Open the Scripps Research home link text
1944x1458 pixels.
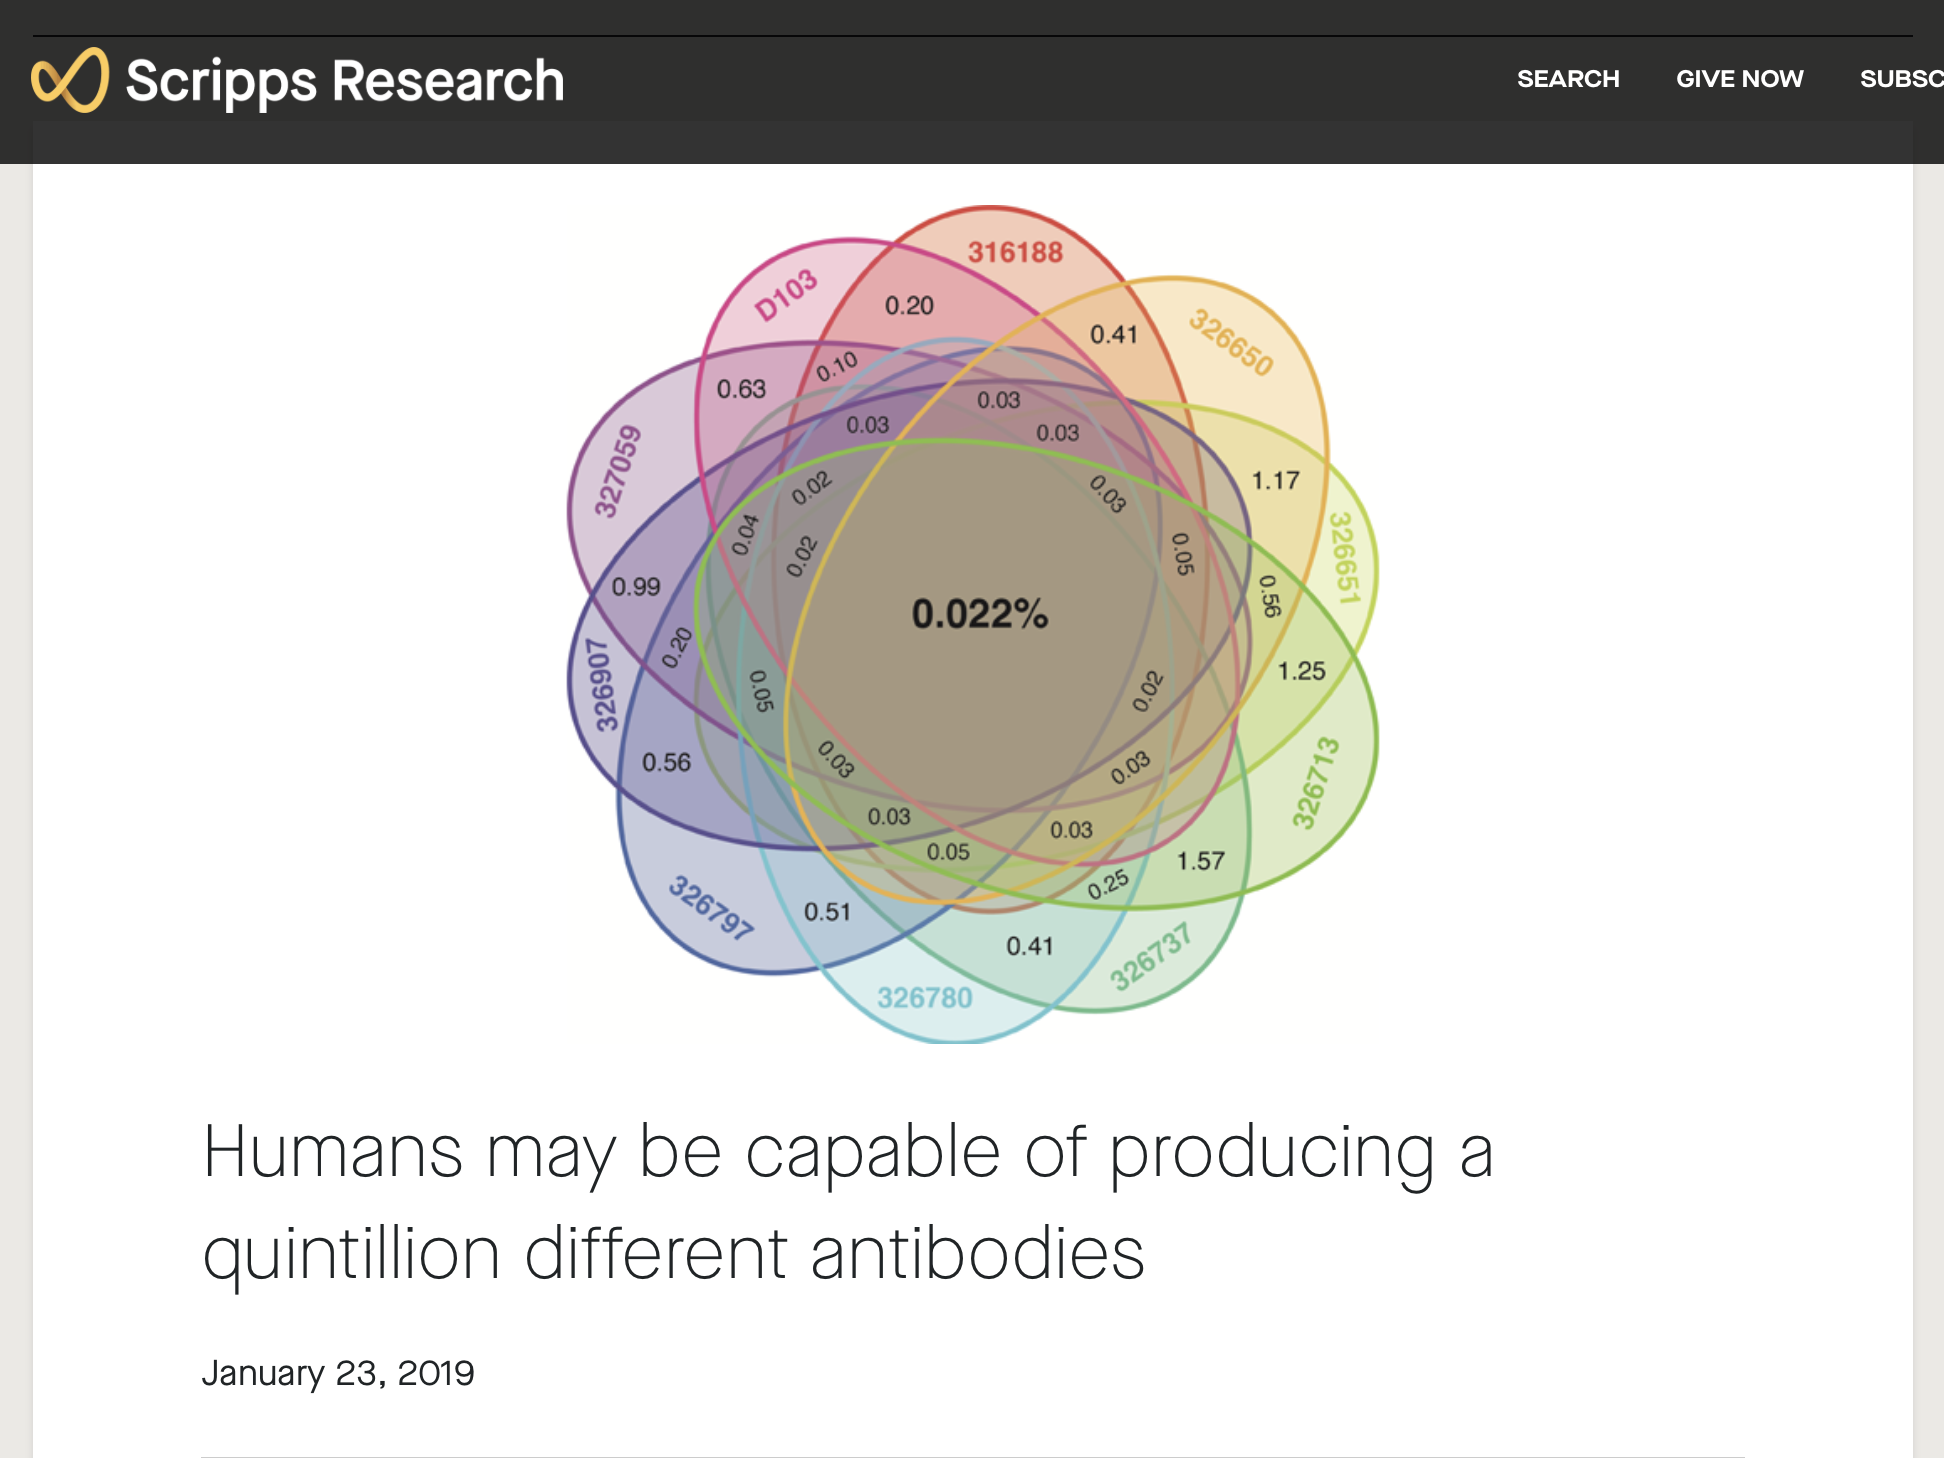[x=344, y=81]
